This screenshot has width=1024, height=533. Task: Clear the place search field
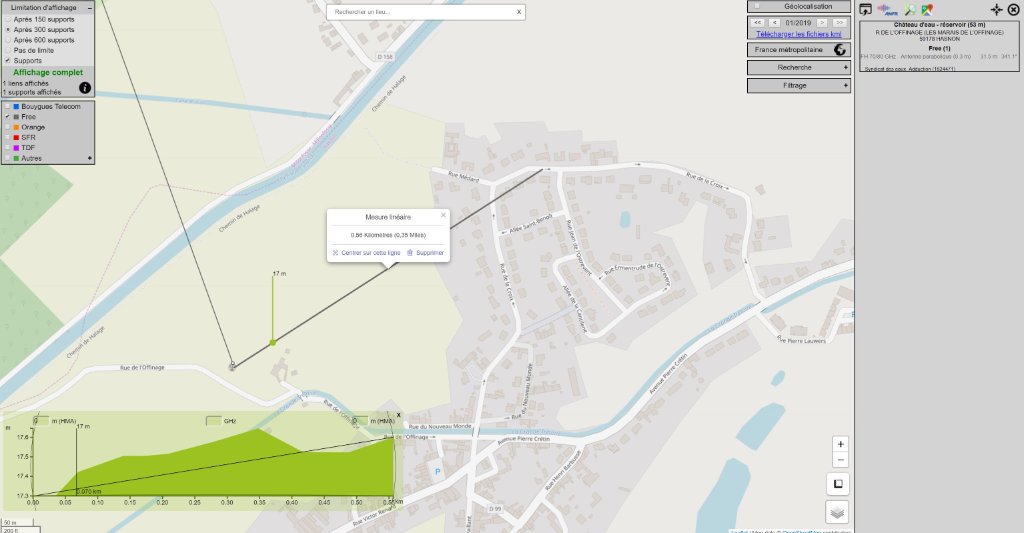519,12
